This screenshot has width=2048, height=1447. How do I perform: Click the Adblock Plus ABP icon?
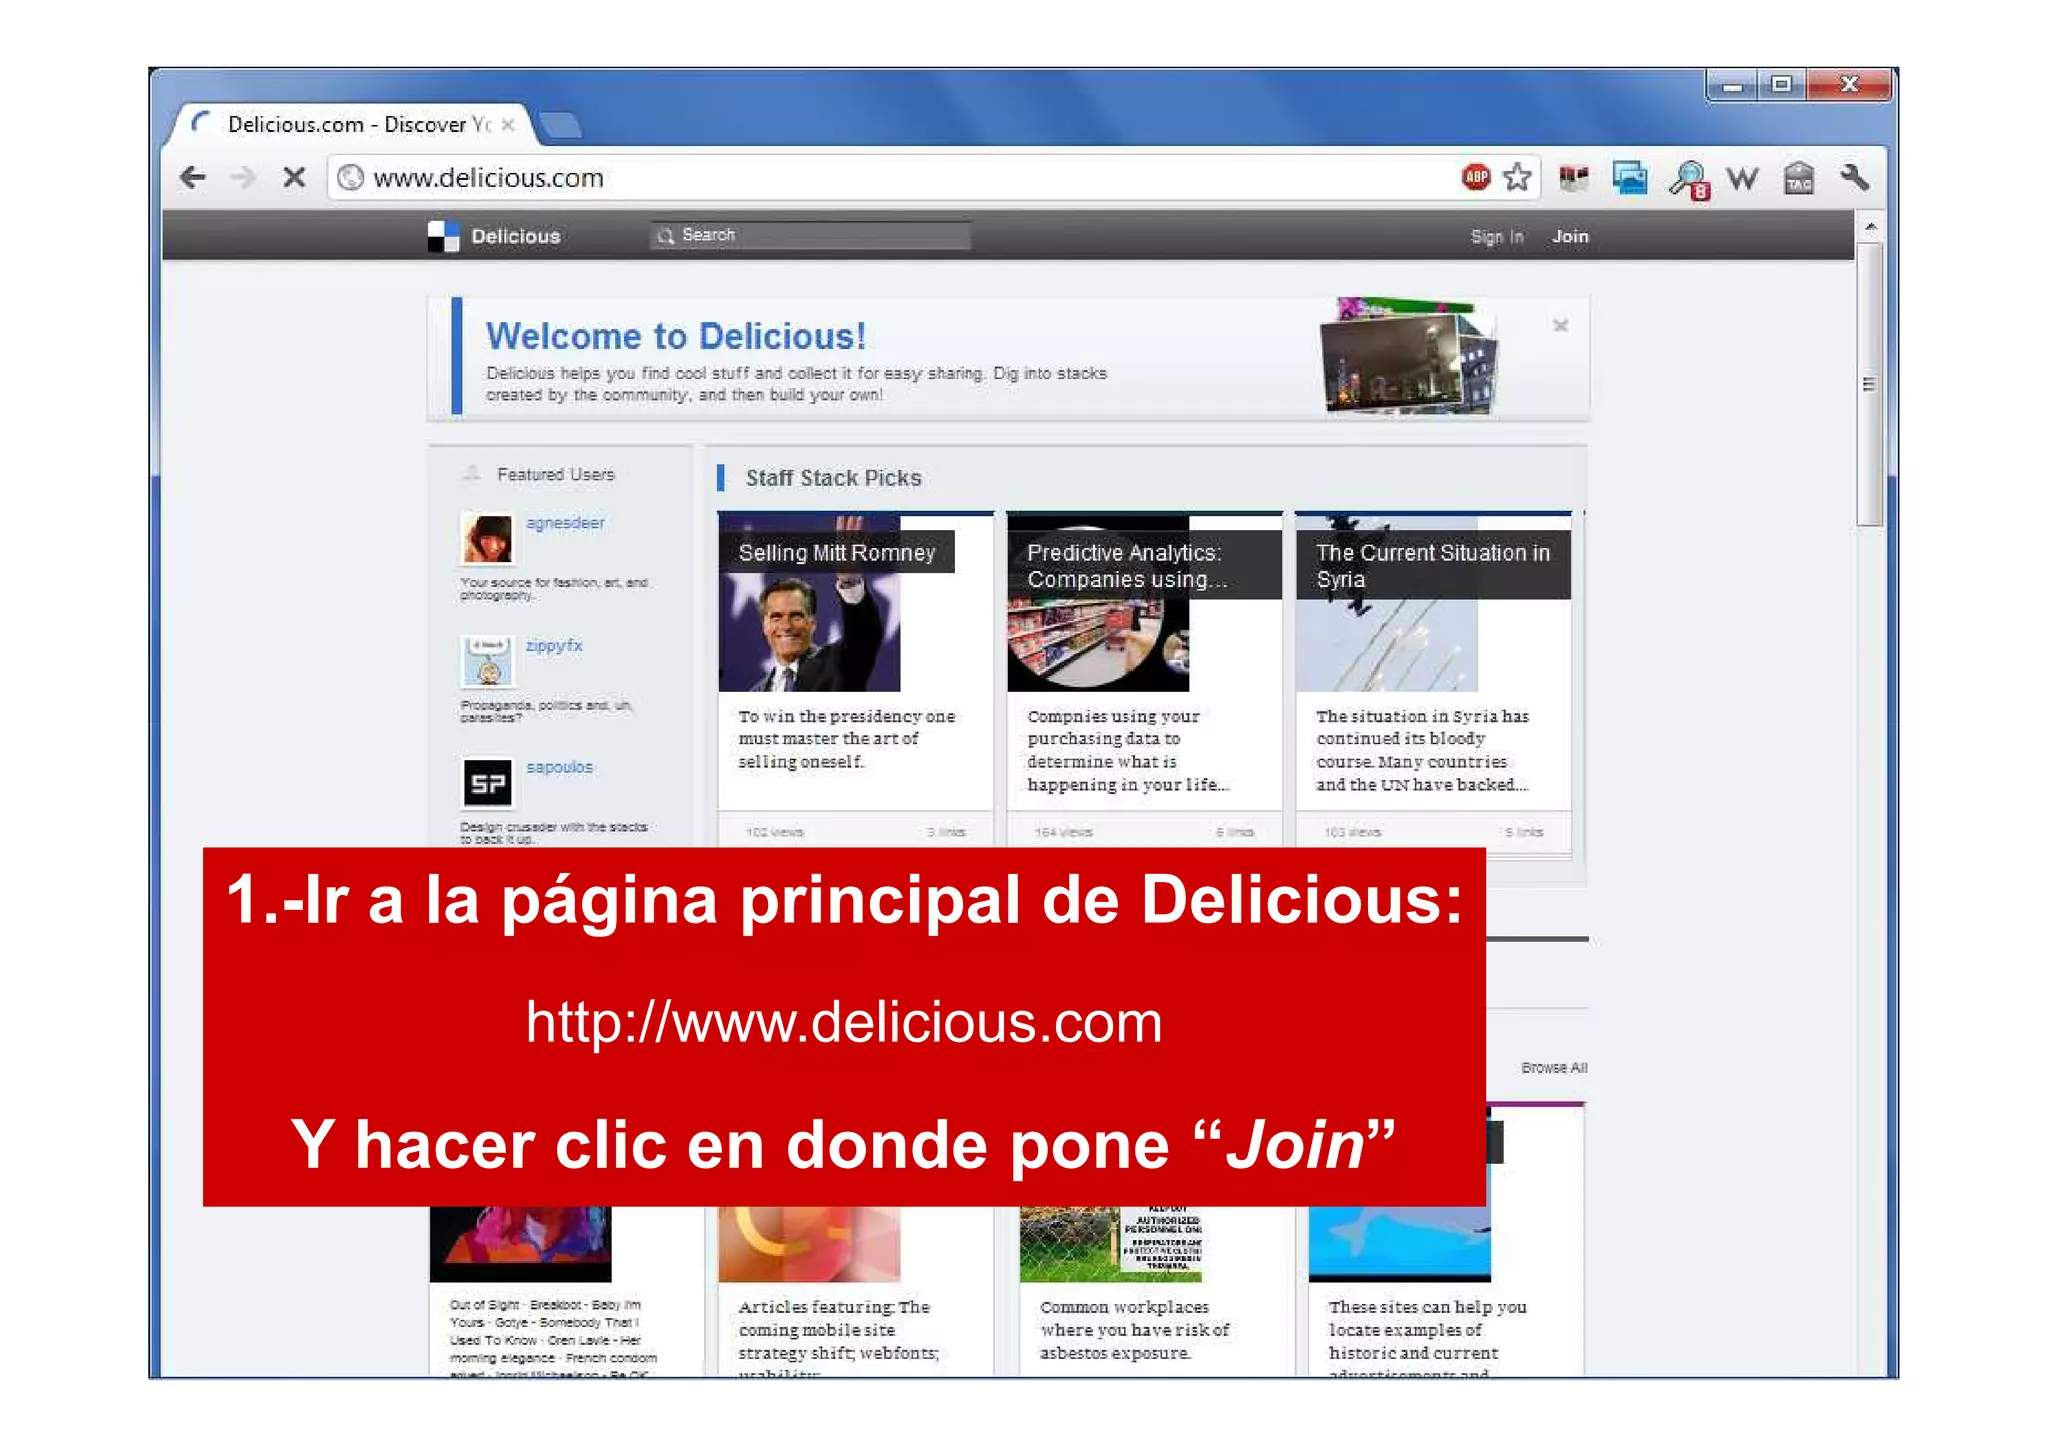1475,177
